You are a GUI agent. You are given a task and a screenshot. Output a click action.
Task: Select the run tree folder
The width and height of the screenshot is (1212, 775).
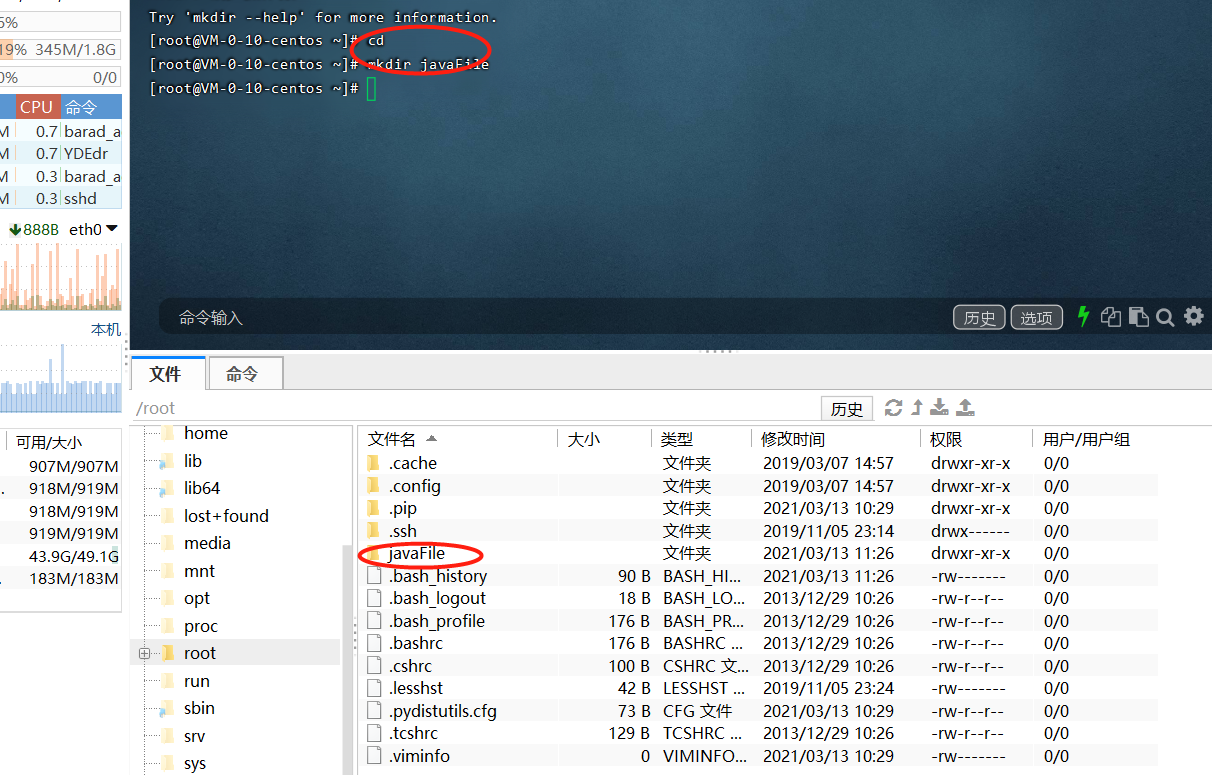click(197, 681)
